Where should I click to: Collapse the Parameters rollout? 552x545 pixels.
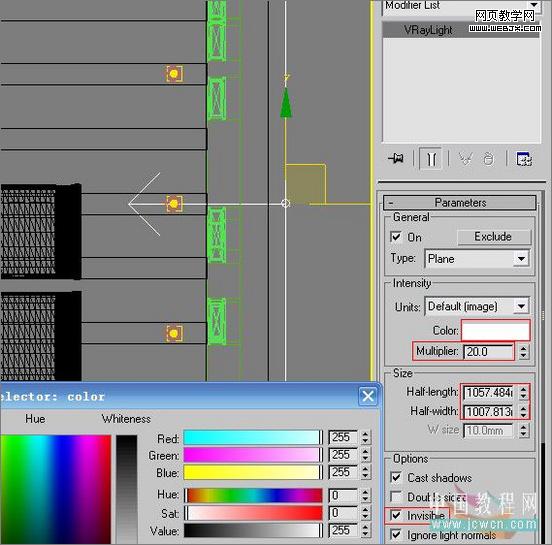click(x=460, y=203)
